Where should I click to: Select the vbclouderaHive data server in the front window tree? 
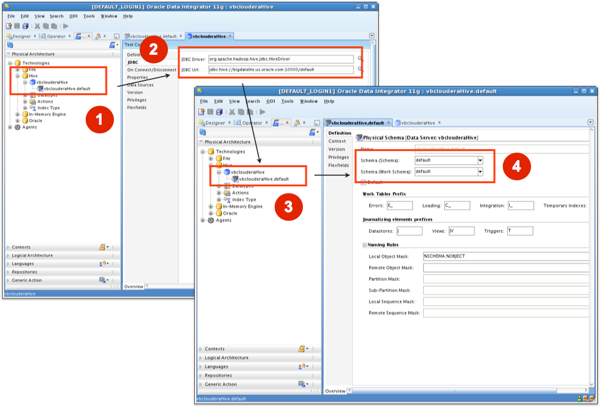[x=248, y=172]
